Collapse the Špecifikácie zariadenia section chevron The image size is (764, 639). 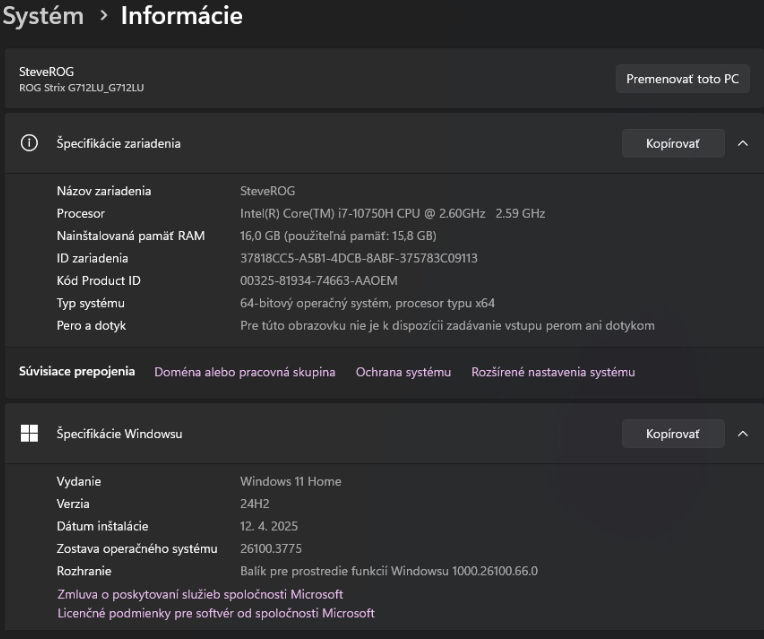click(x=743, y=143)
